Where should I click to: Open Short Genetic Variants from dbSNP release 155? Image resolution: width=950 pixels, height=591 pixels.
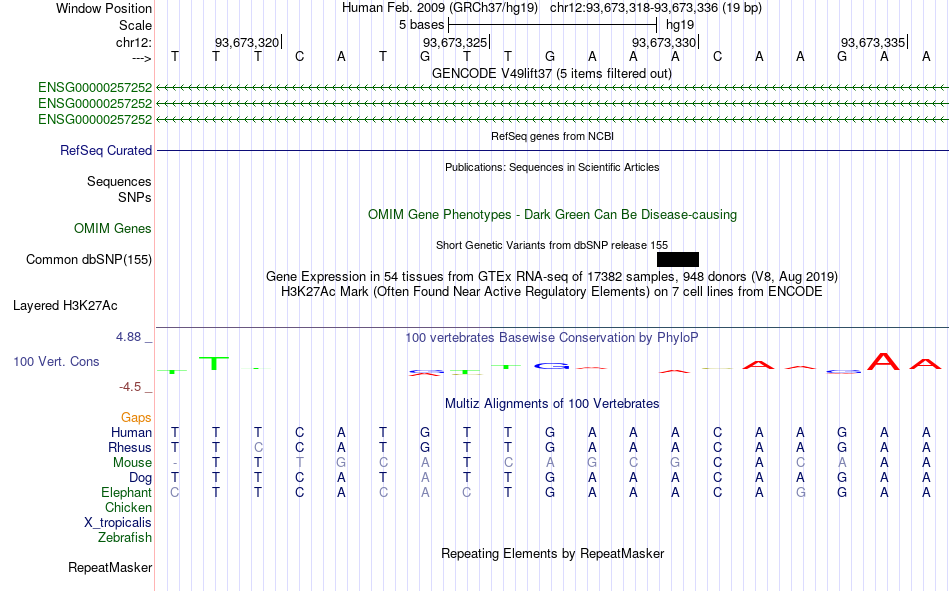(552, 245)
